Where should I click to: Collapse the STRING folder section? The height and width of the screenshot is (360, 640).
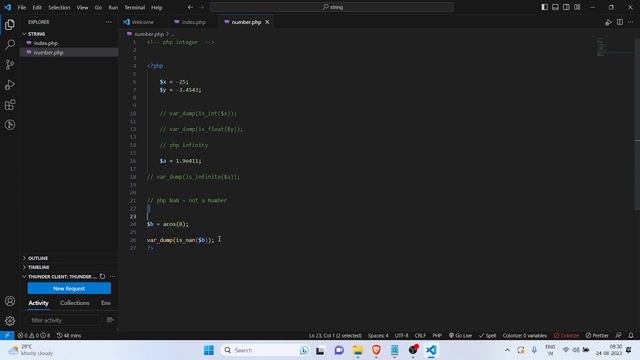(36, 34)
